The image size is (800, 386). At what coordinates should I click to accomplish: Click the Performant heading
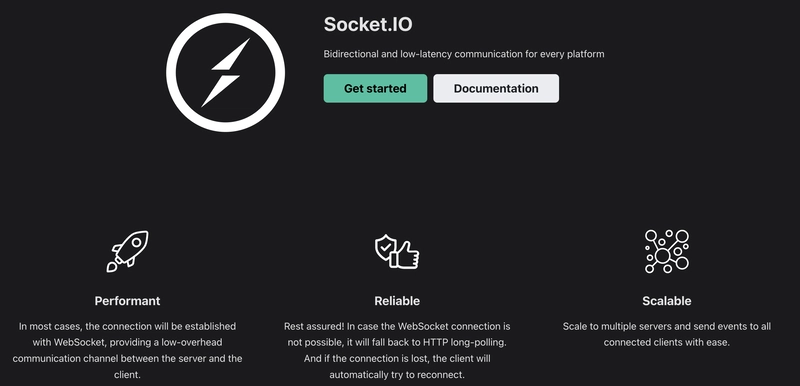128,301
